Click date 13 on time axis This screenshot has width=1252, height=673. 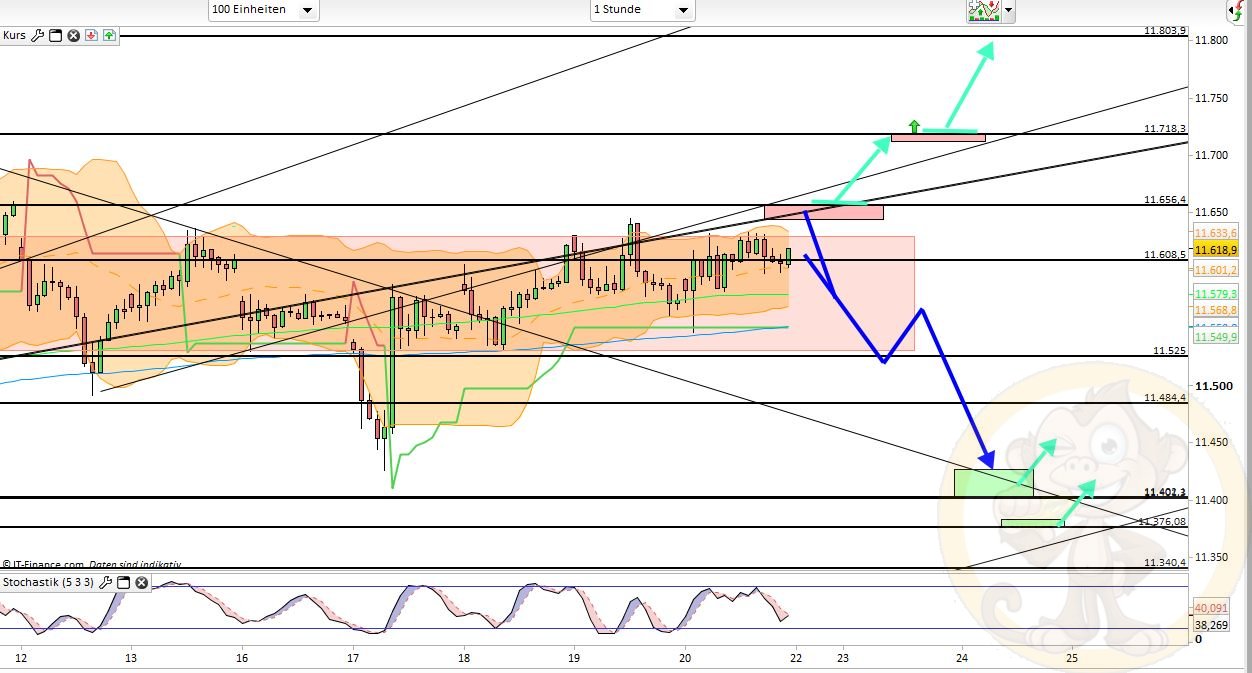pyautogui.click(x=131, y=658)
